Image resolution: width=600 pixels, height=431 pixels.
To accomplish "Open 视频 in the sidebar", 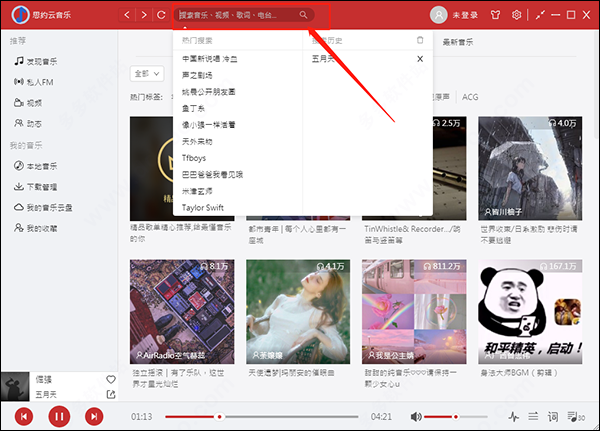I will [x=28, y=103].
